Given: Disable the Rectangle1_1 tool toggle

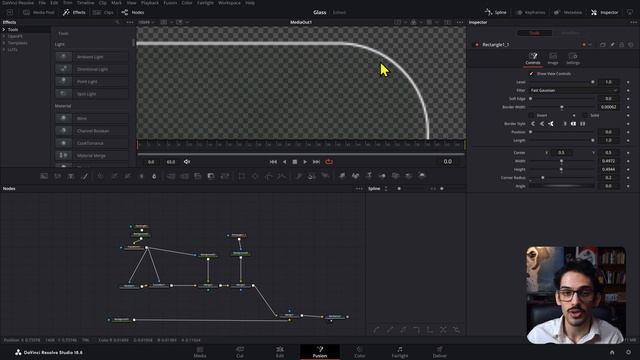Looking at the screenshot, I should (476, 44).
